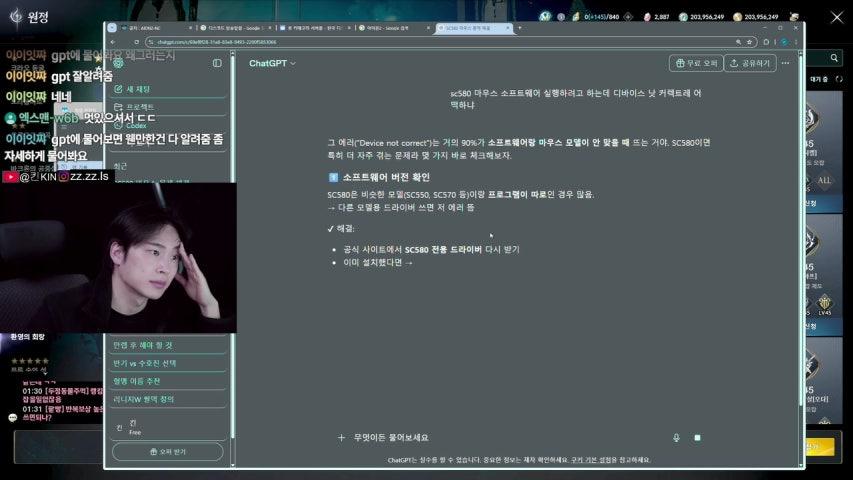Click the zoom magnifier icon in the address bar
The image size is (853, 480).
tap(738, 42)
